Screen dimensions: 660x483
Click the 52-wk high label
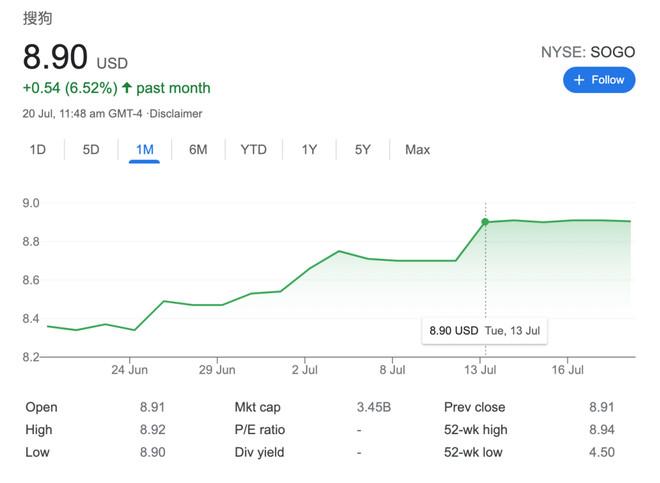point(476,430)
